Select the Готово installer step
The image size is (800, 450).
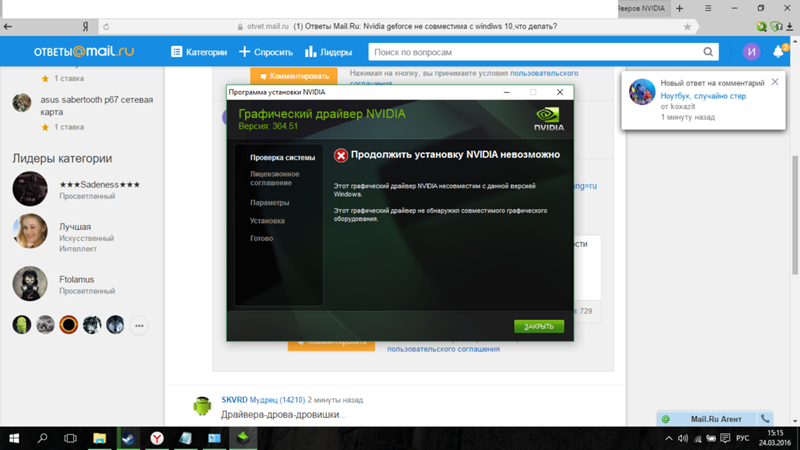(261, 238)
